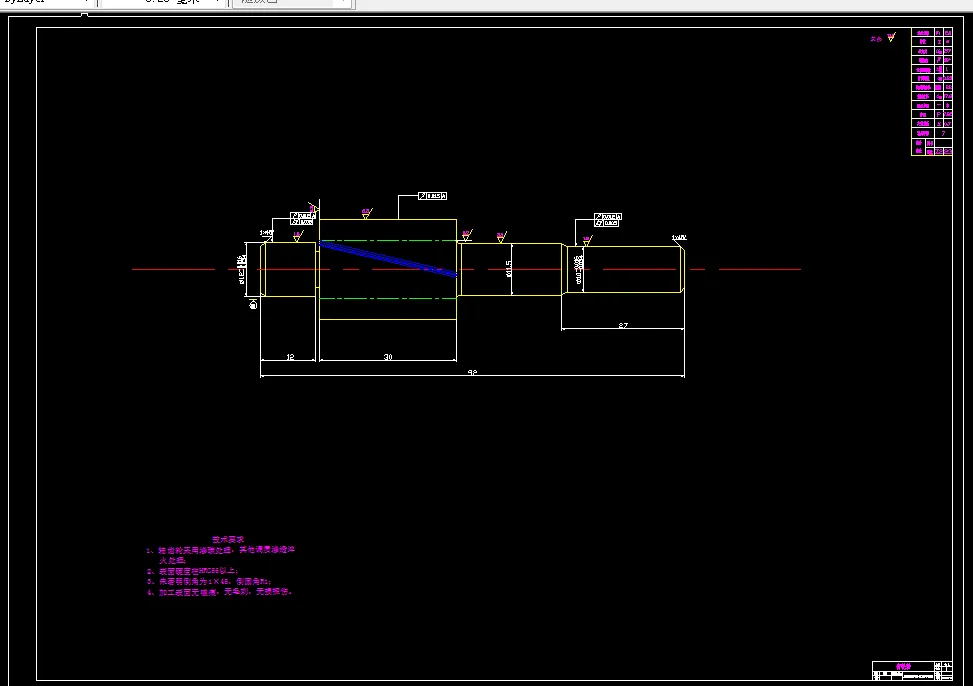Viewport: 973px width, 686px height.
Task: Select the left-end 1x45° chamfer note
Action: point(266,233)
